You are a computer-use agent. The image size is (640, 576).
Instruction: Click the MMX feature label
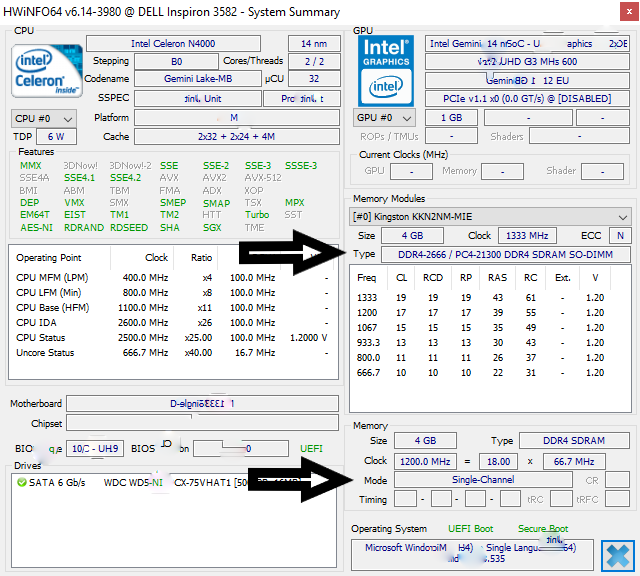coord(31,166)
